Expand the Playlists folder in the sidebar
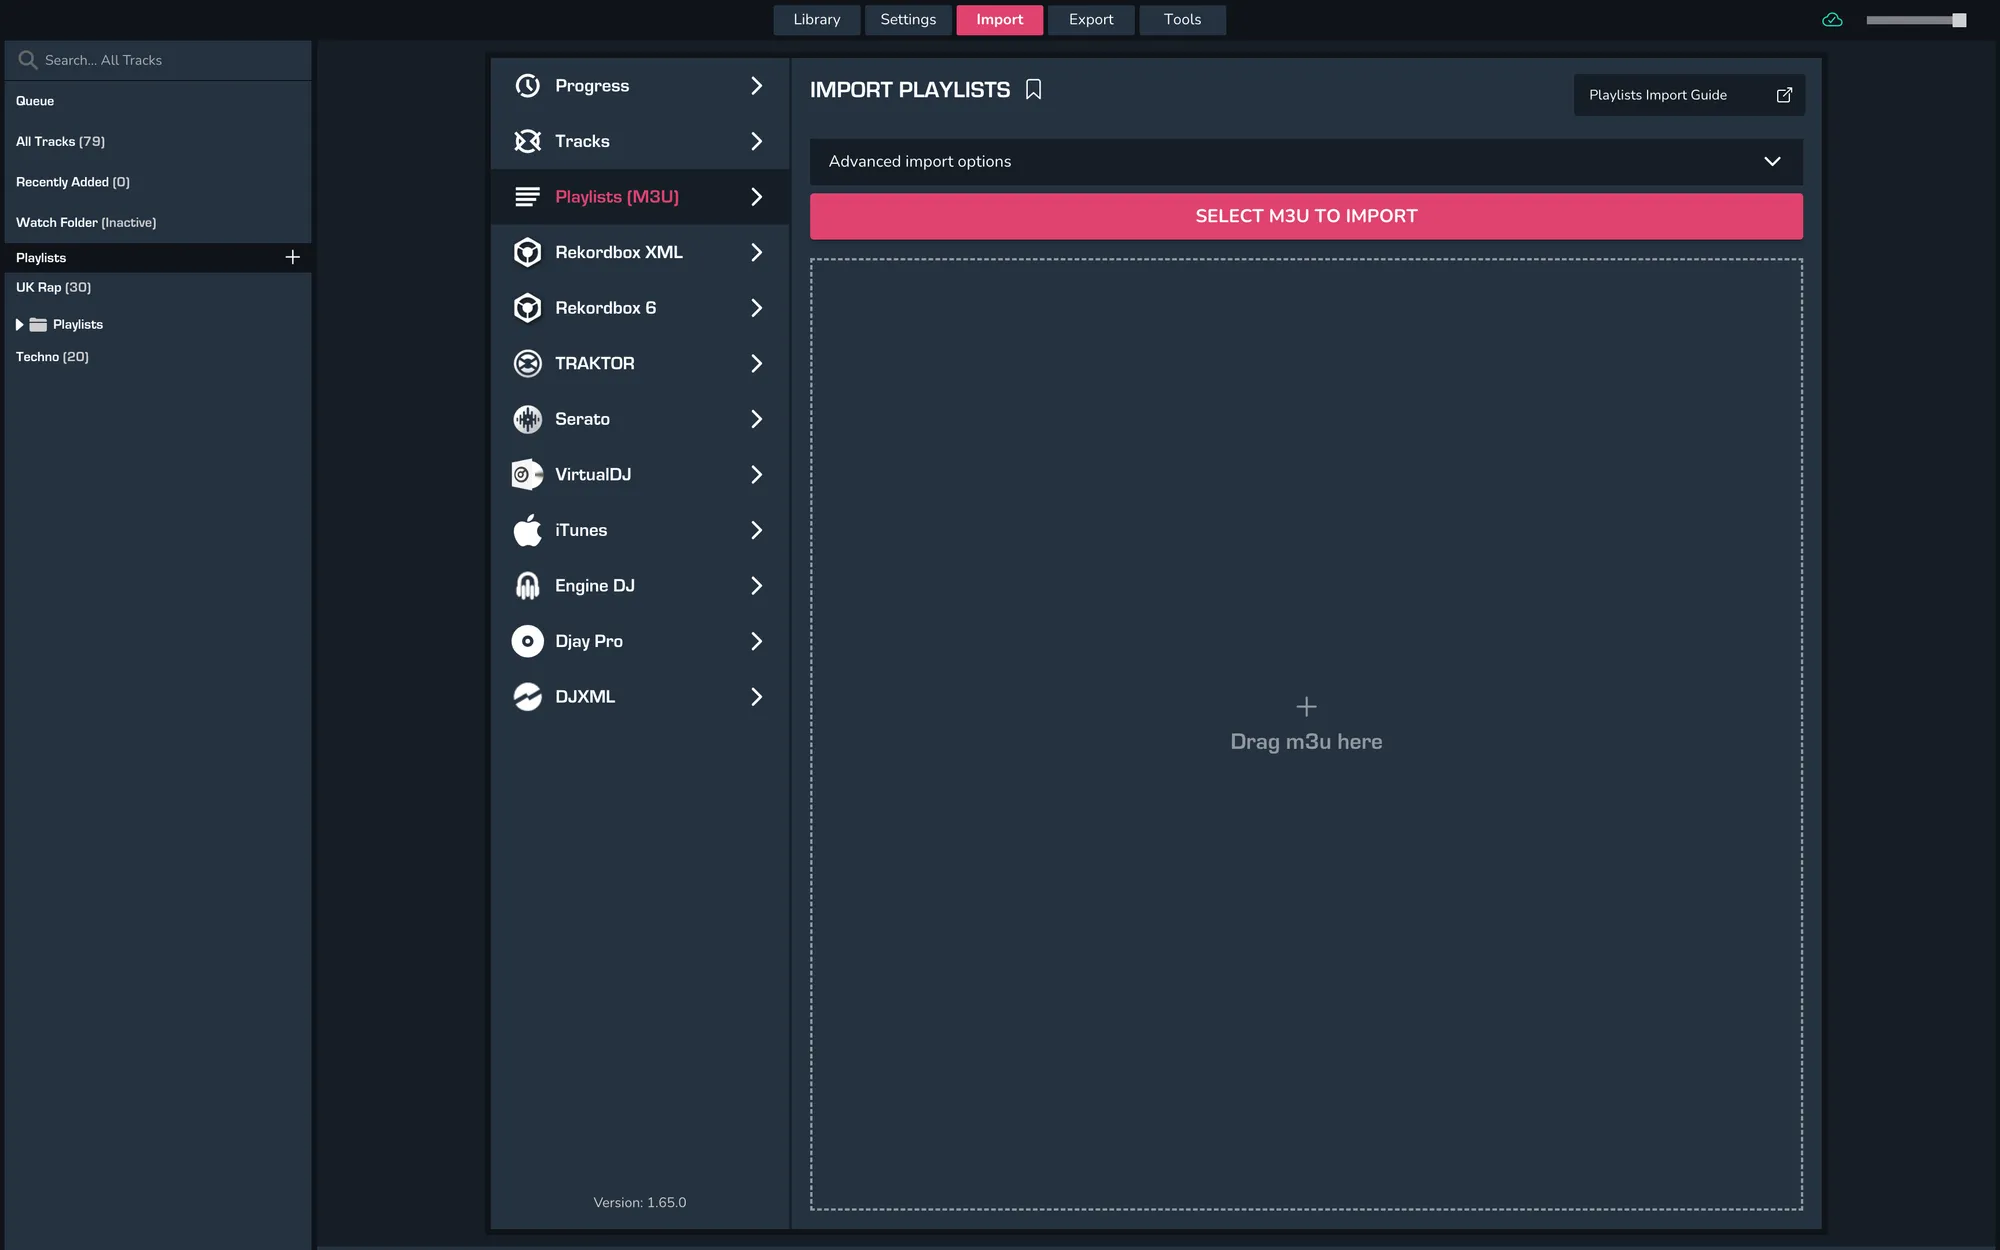Viewport: 2000px width, 1250px height. (x=18, y=324)
